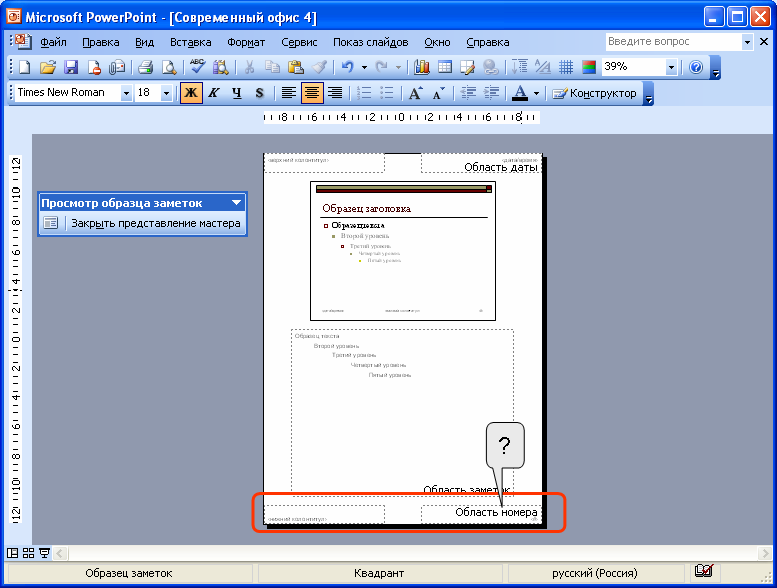Close the document with menu bar X
777x588 pixels.
point(764,42)
